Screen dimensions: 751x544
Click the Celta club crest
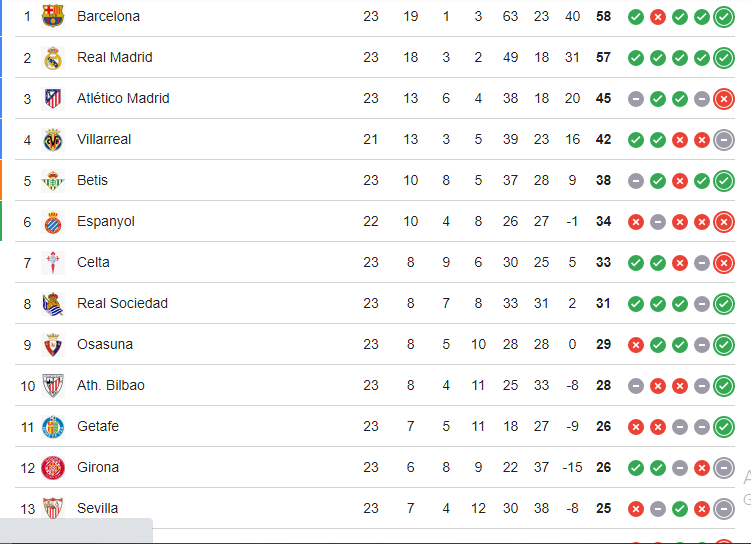53,262
